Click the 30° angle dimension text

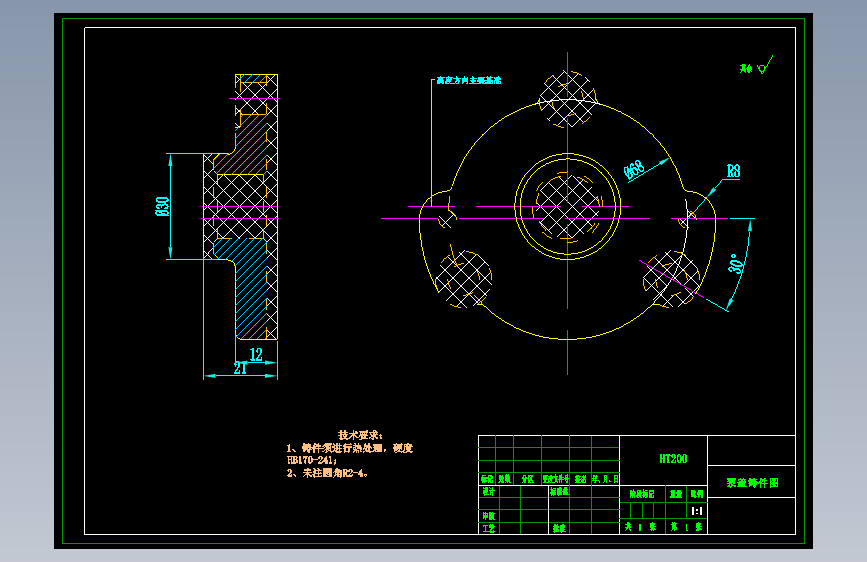(735, 264)
